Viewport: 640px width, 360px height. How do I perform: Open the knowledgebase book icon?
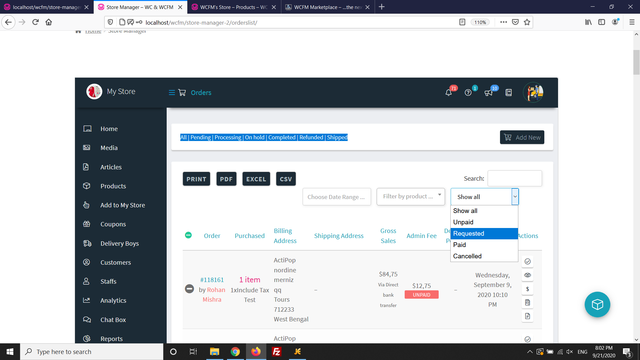[x=509, y=93]
